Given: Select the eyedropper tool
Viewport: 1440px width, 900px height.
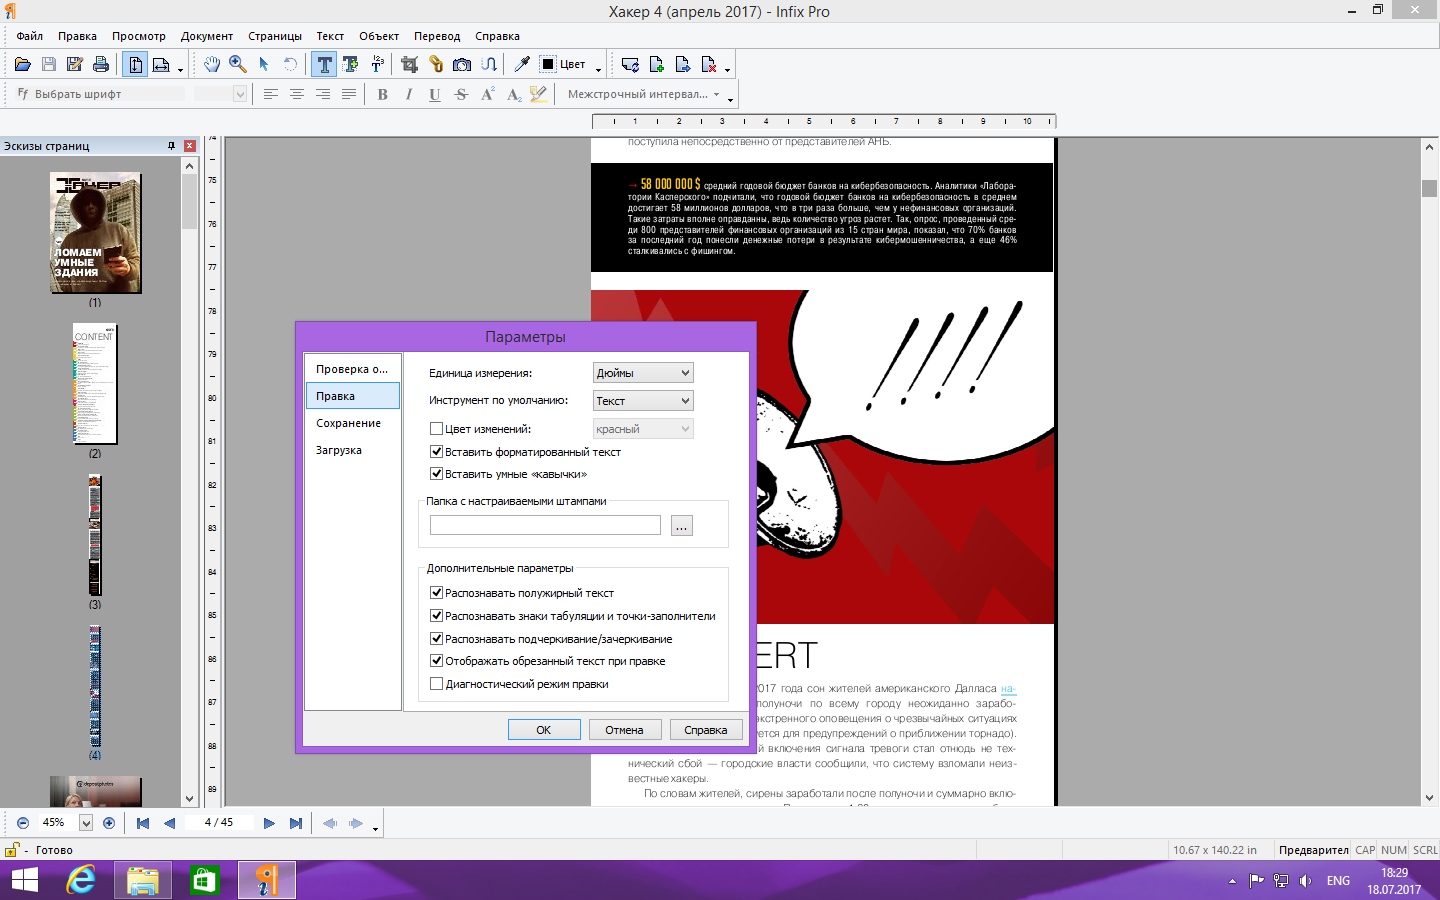Looking at the screenshot, I should coord(521,64).
